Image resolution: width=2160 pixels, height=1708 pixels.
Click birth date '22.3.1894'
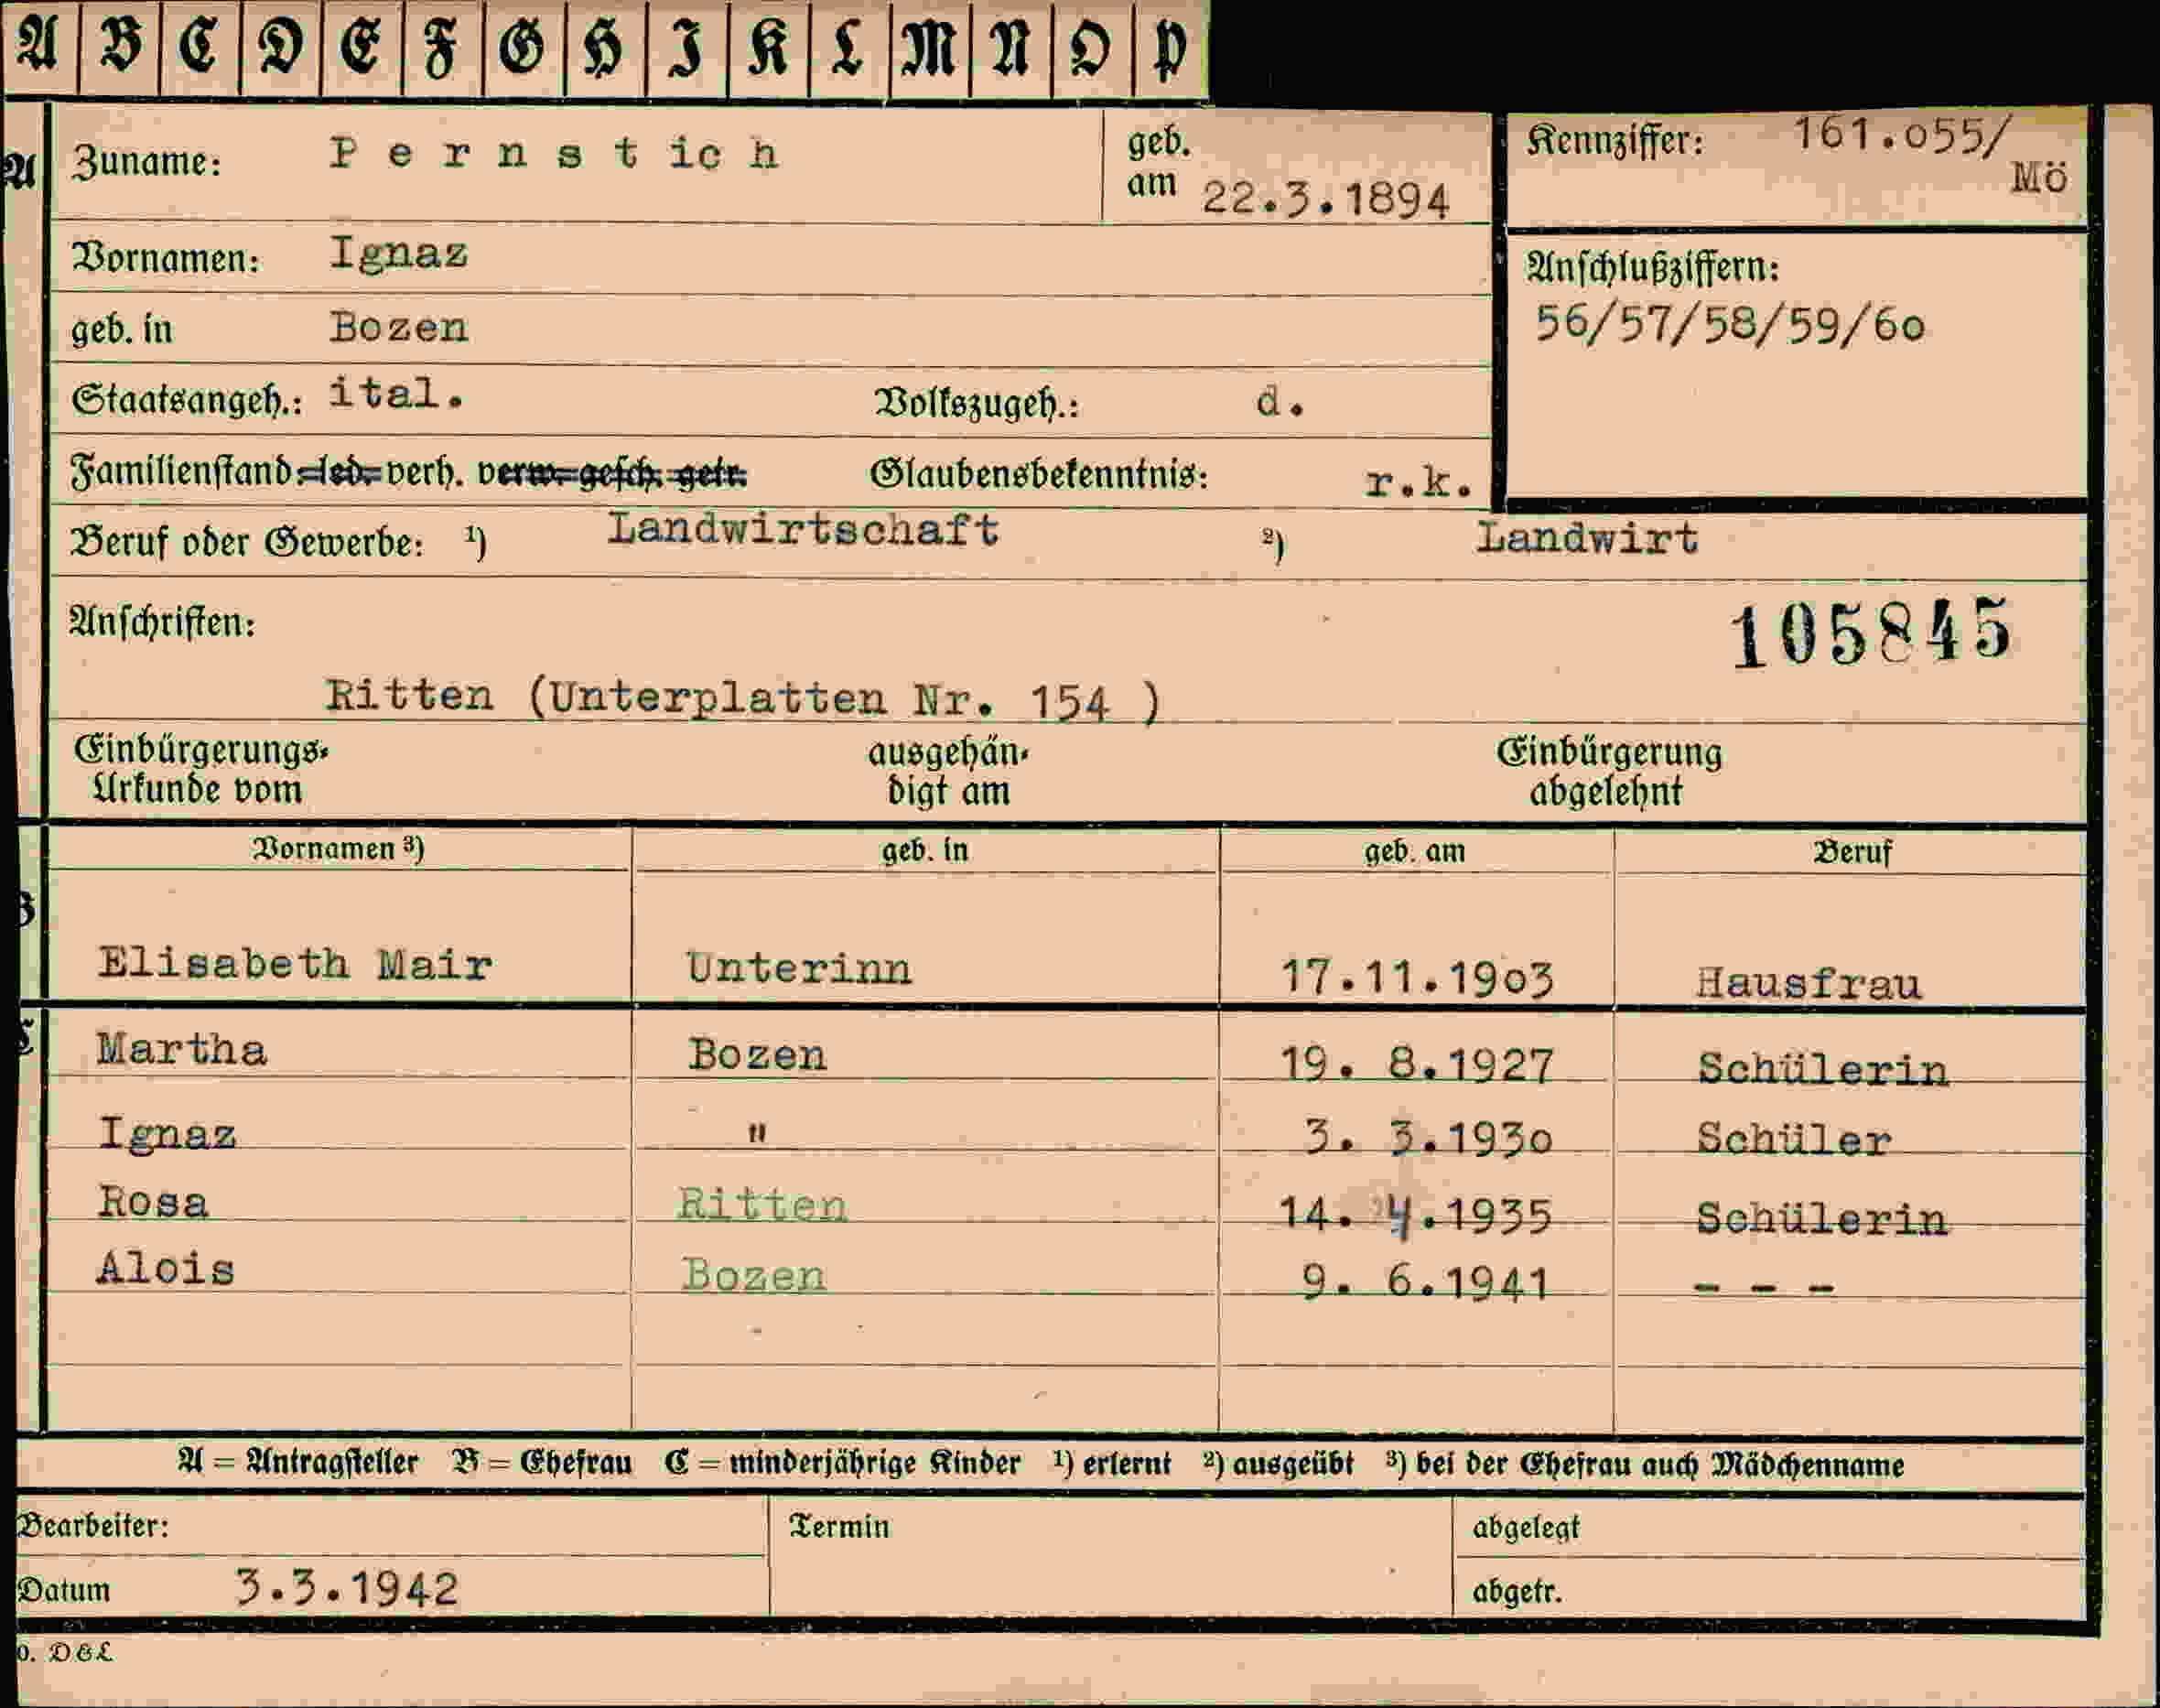pyautogui.click(x=1325, y=199)
